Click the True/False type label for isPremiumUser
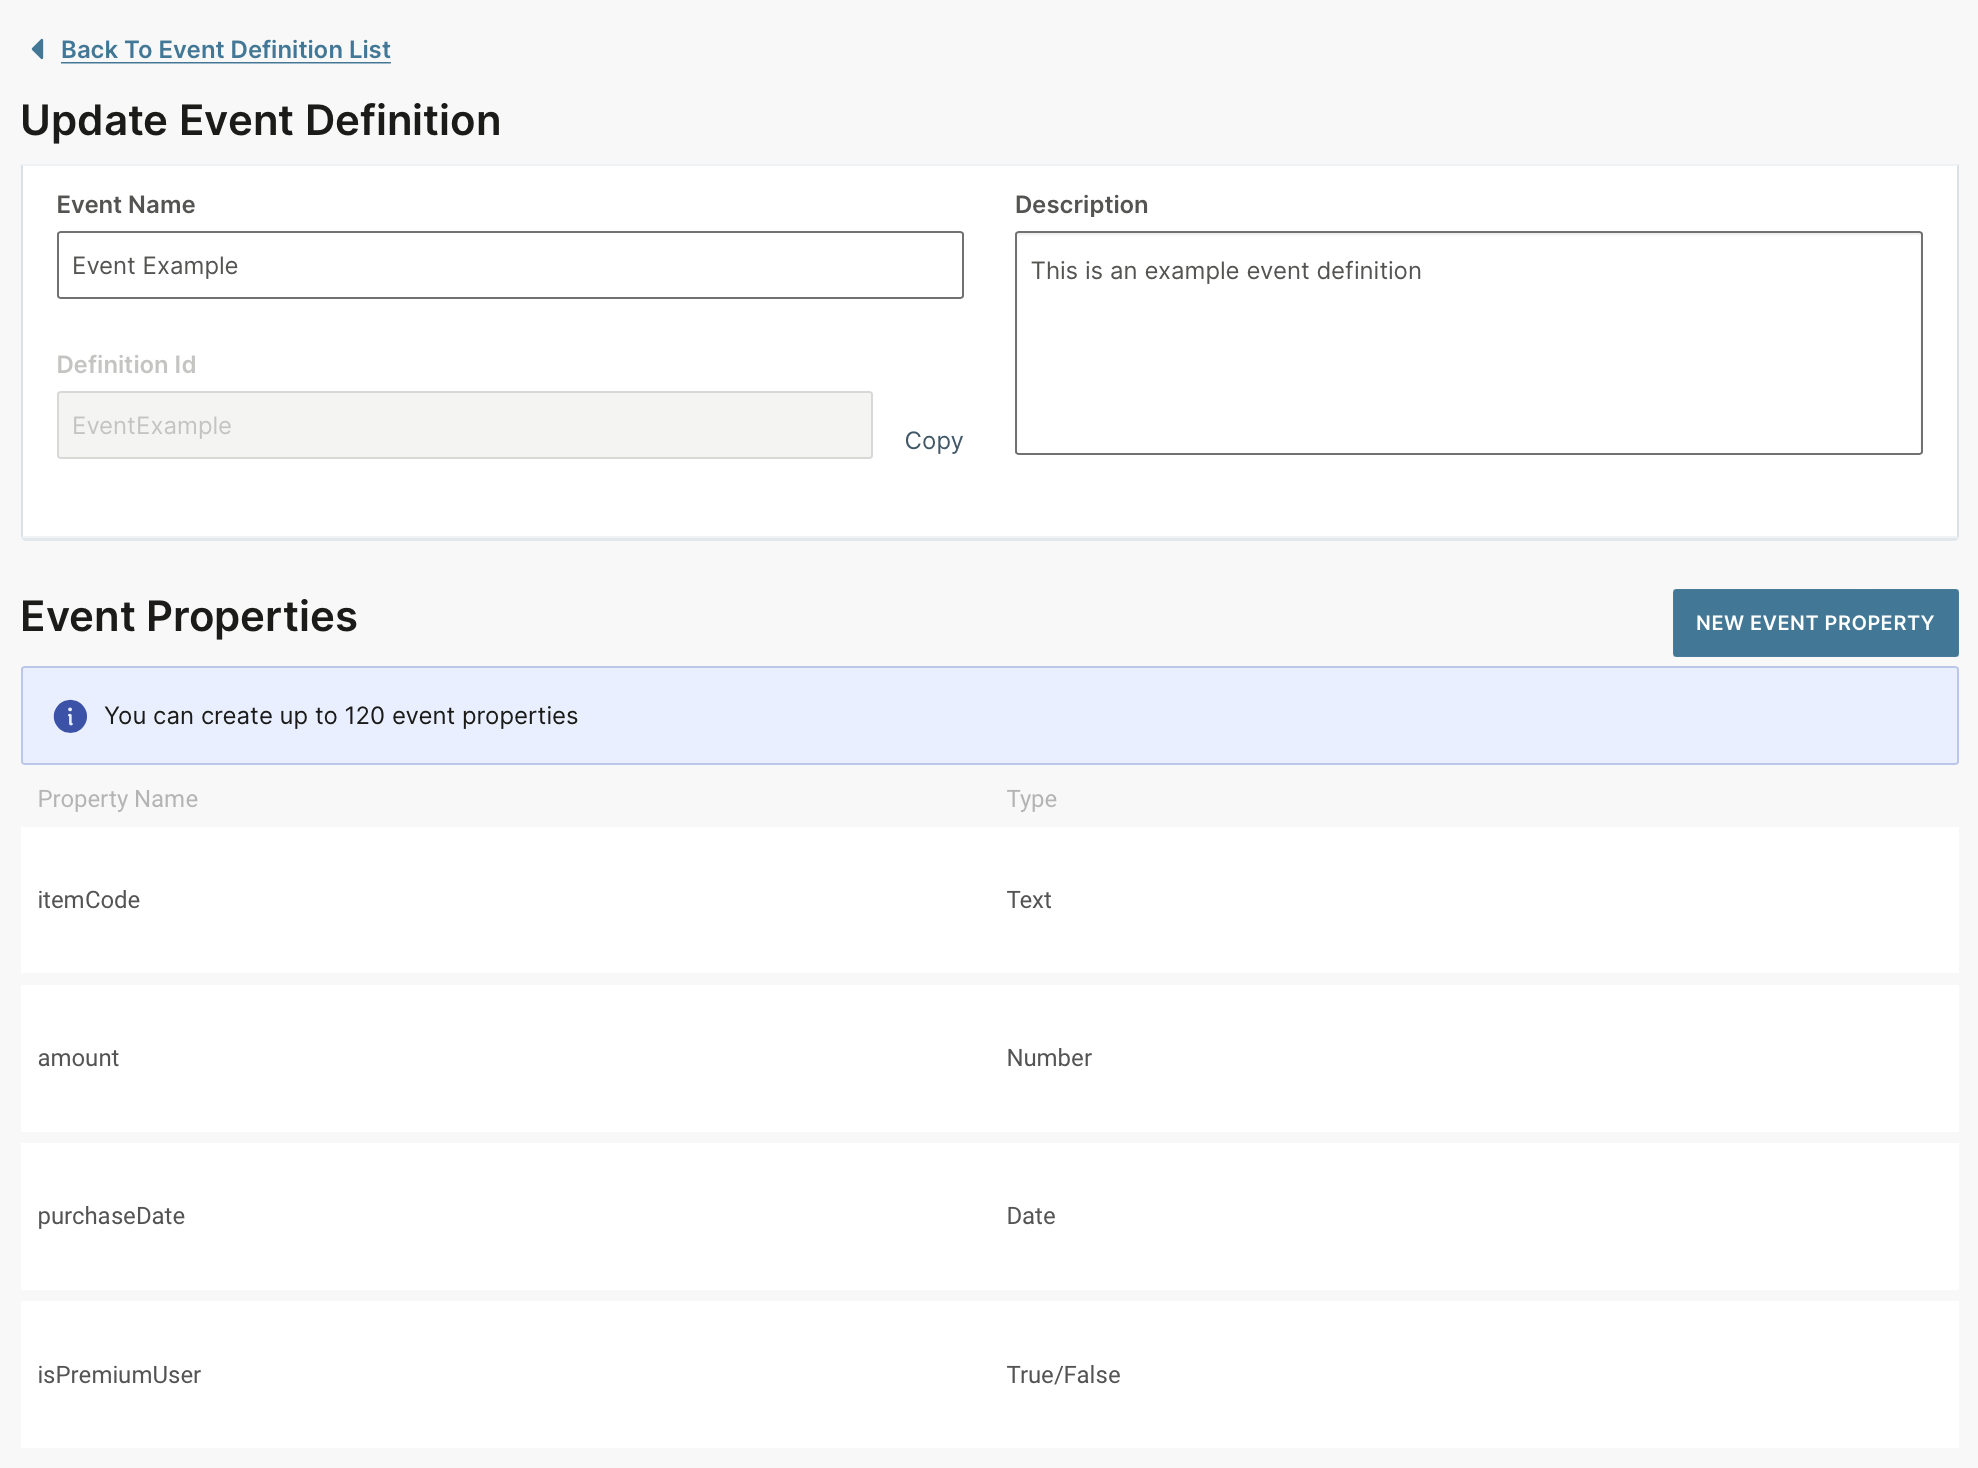 (1063, 1375)
